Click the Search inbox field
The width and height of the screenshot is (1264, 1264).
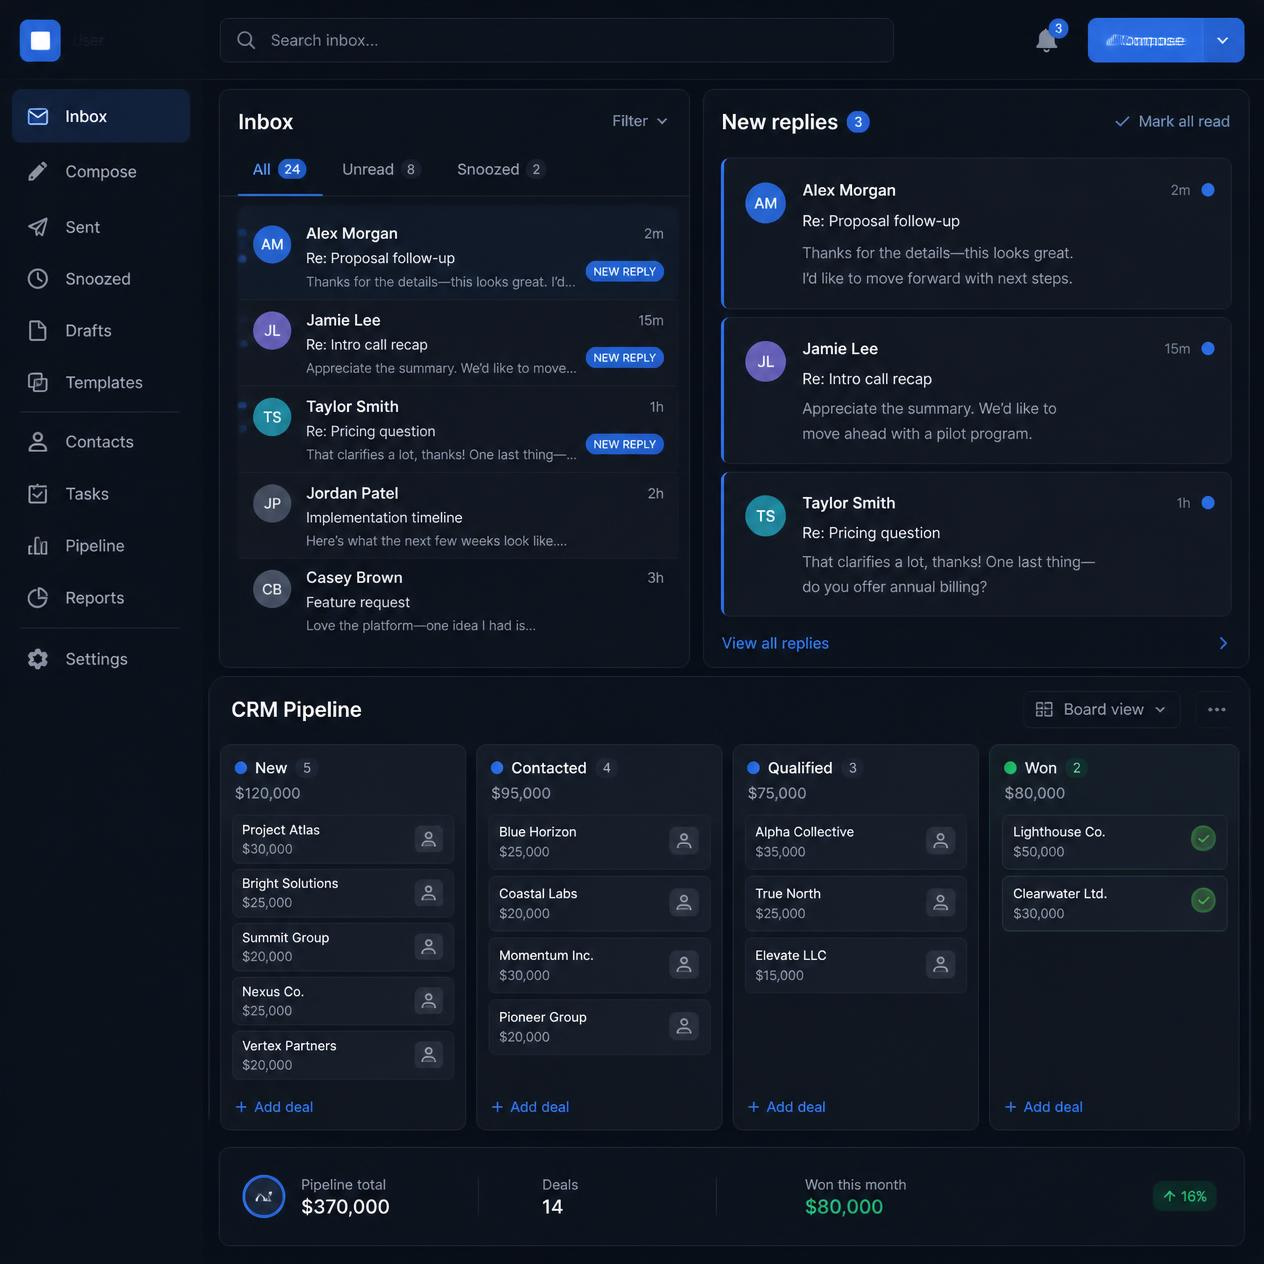coord(556,40)
